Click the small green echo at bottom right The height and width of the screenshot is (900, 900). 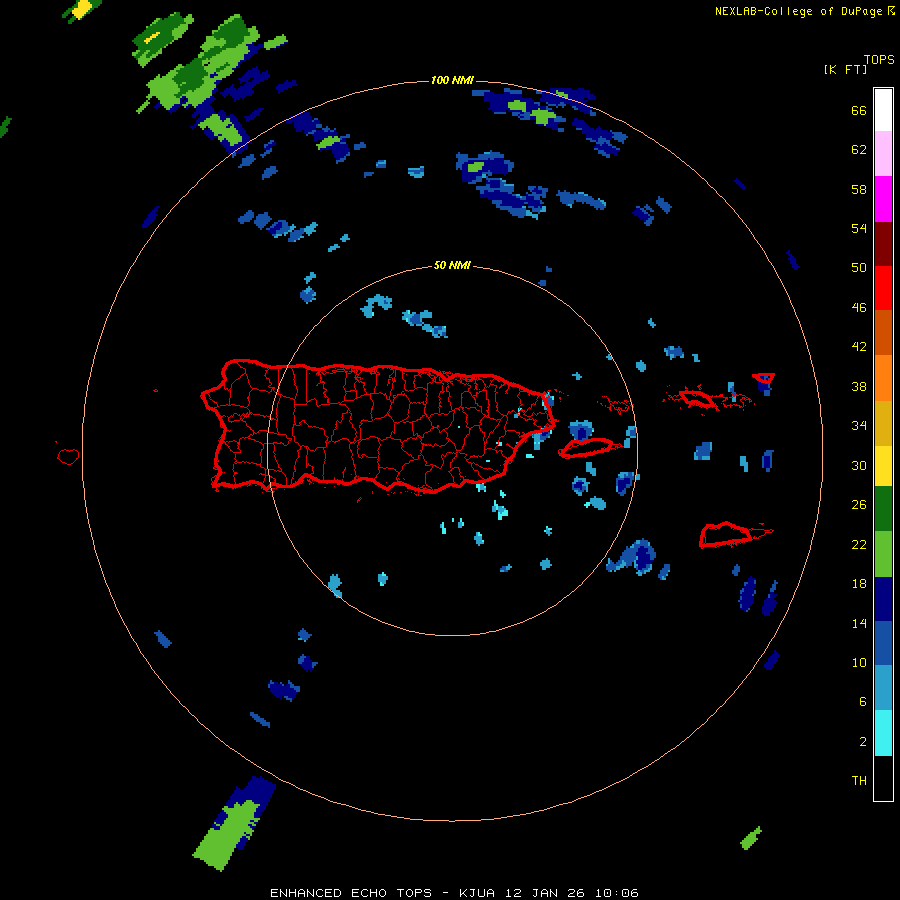tap(751, 839)
